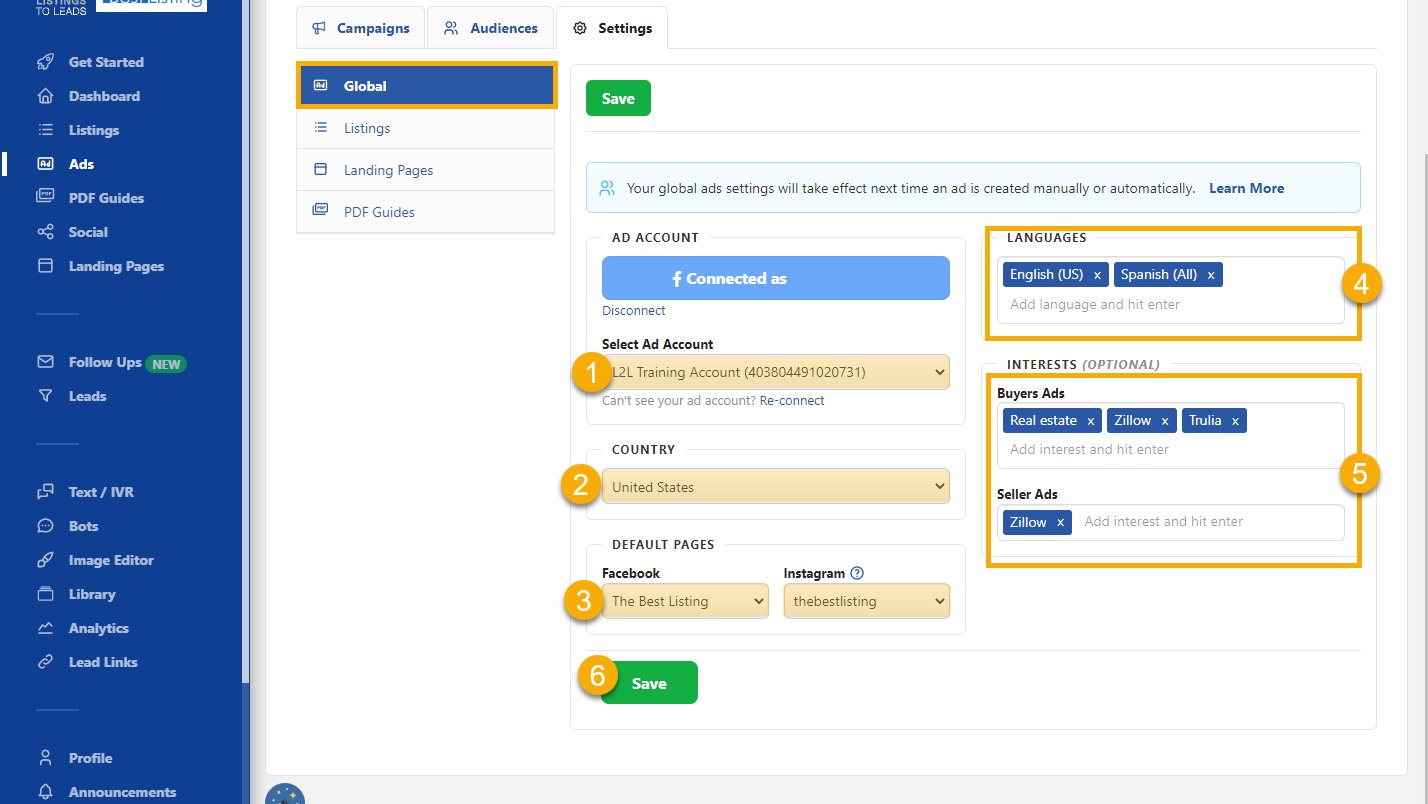Viewport: 1428px width, 804px height.
Task: Switch to the Campaigns tab
Action: tap(361, 28)
